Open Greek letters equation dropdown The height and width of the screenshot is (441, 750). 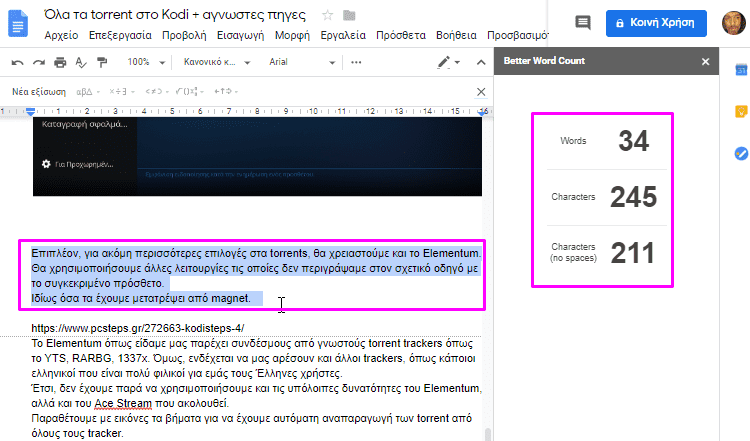coord(88,91)
